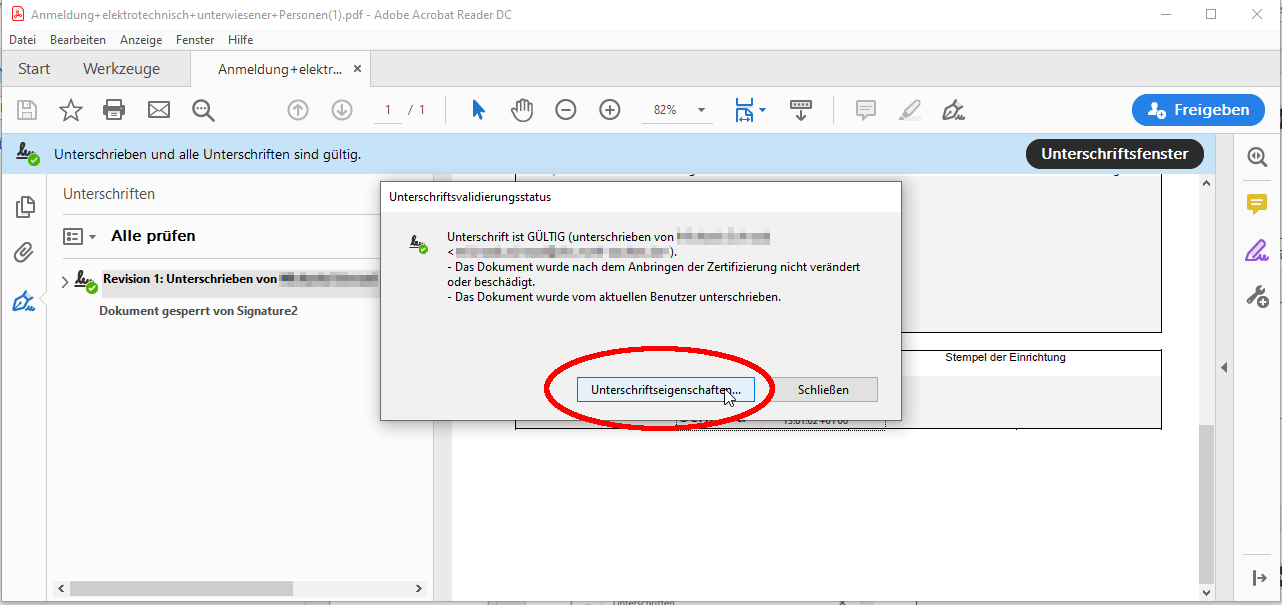
Task: Expand the Revision 1 signature entry
Action: click(66, 282)
